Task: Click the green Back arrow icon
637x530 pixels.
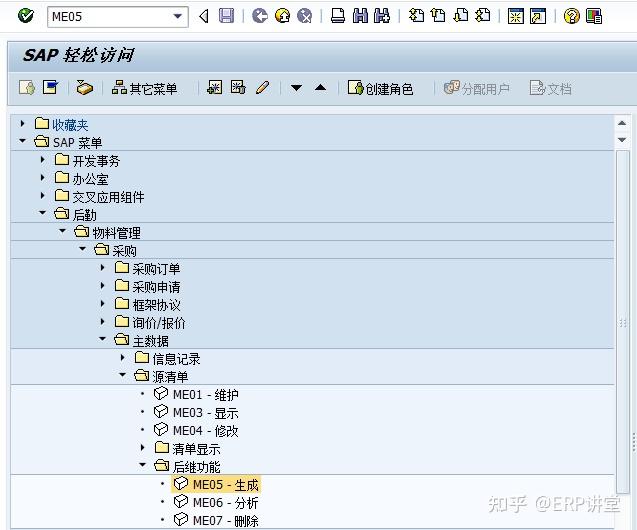Action: pyautogui.click(x=260, y=16)
